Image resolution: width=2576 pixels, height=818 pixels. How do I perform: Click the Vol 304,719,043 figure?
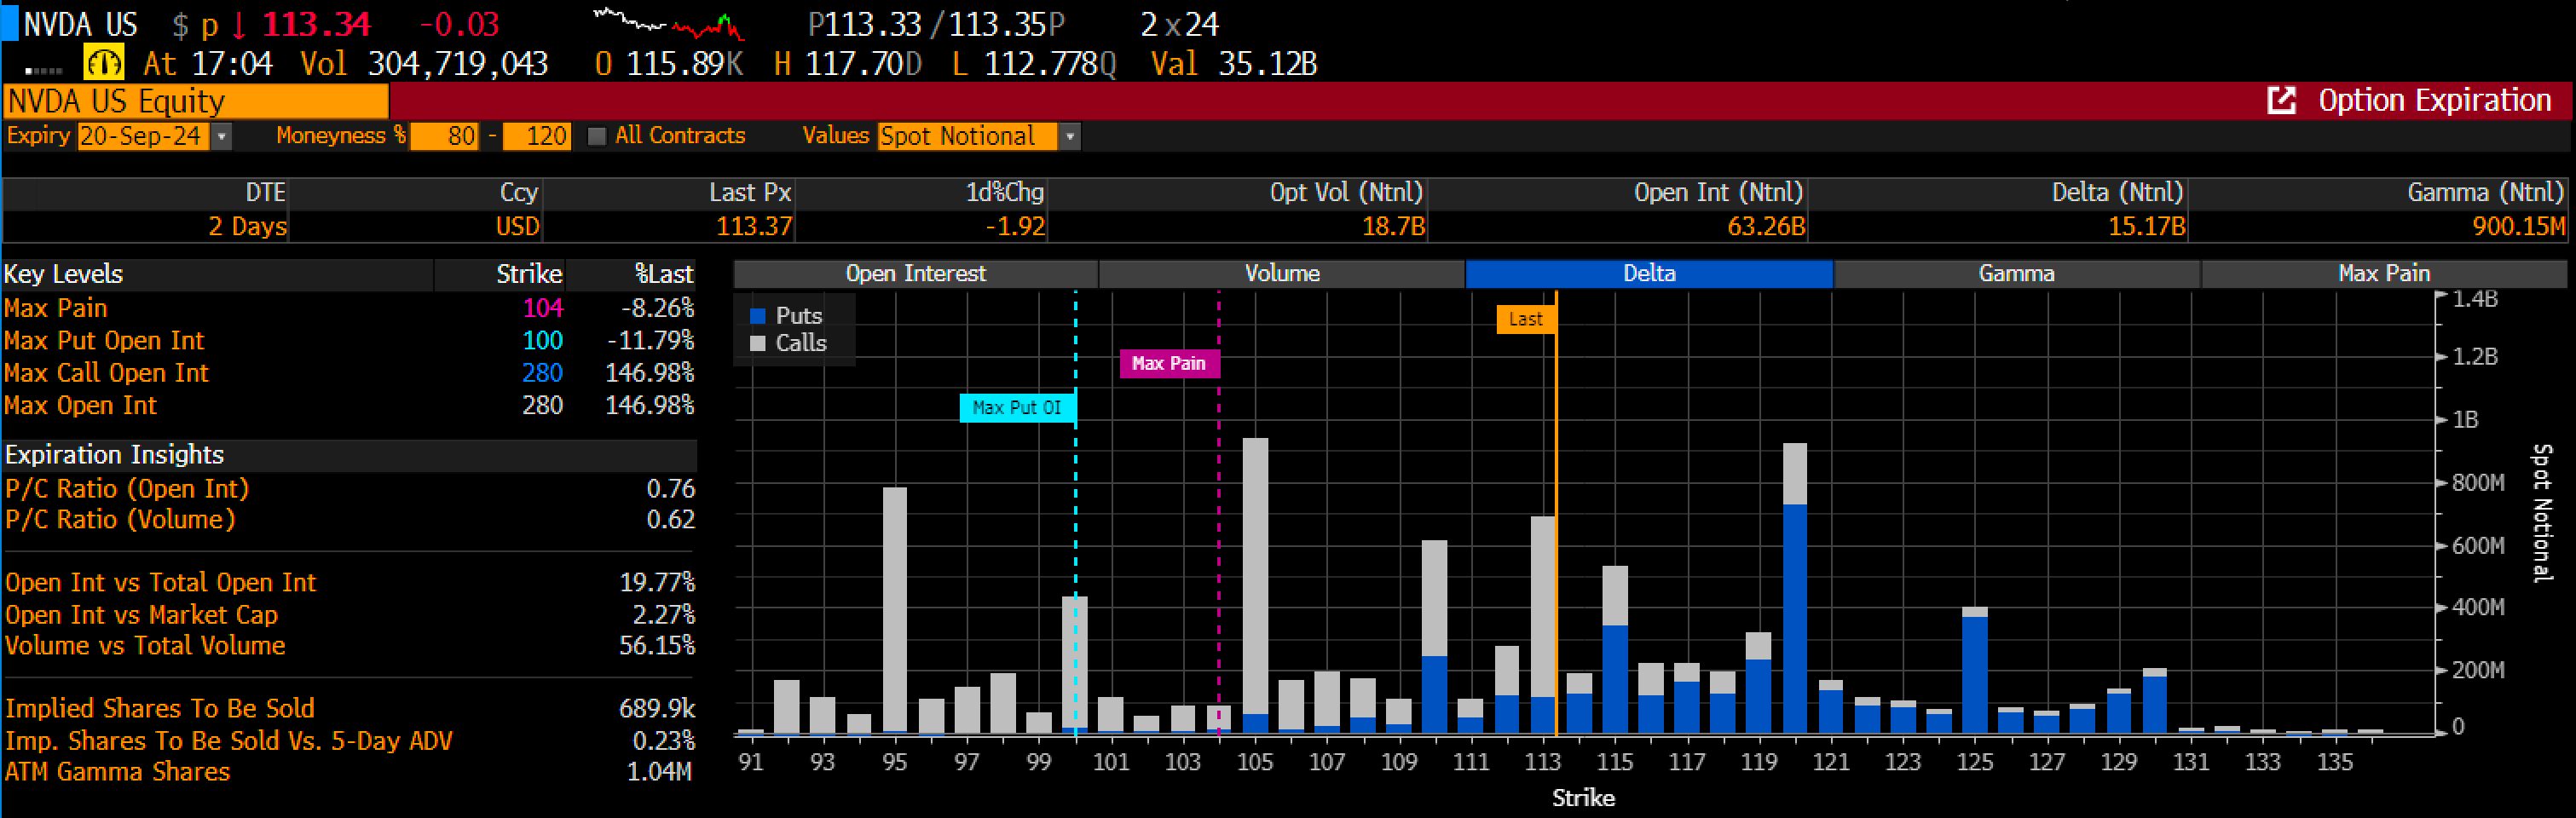pyautogui.click(x=424, y=64)
